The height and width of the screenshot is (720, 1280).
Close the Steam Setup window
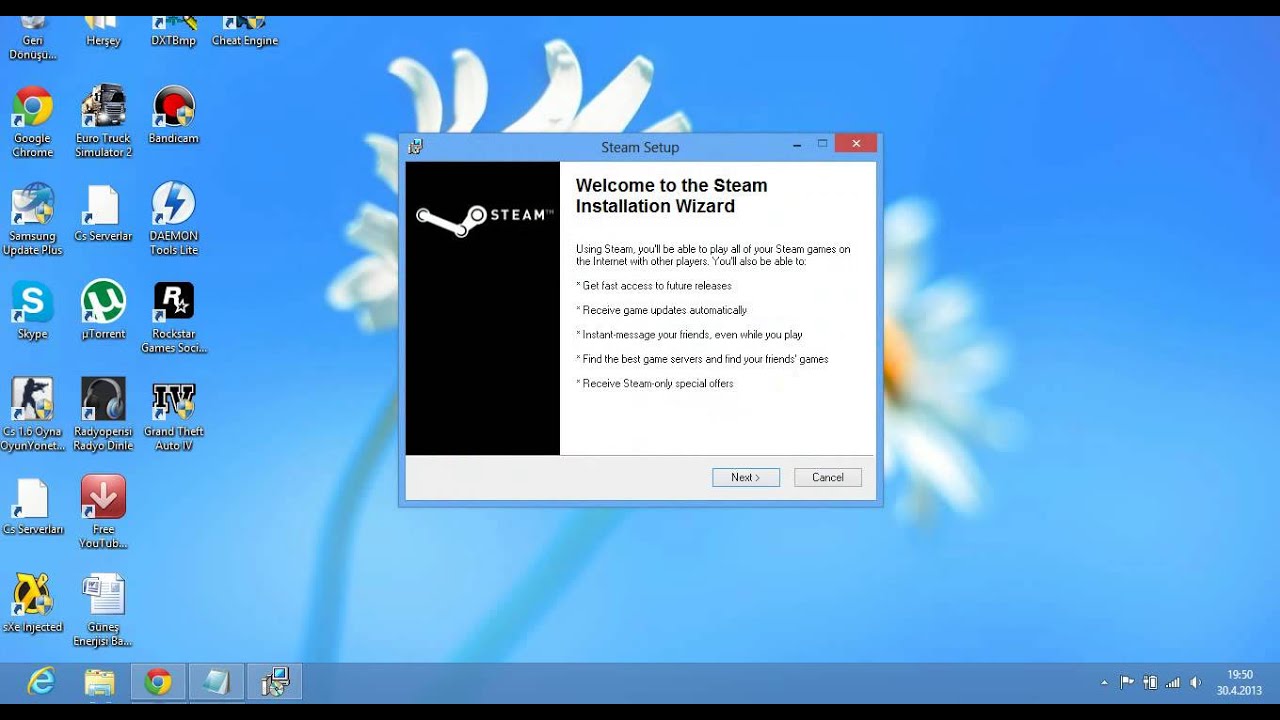[x=856, y=144]
